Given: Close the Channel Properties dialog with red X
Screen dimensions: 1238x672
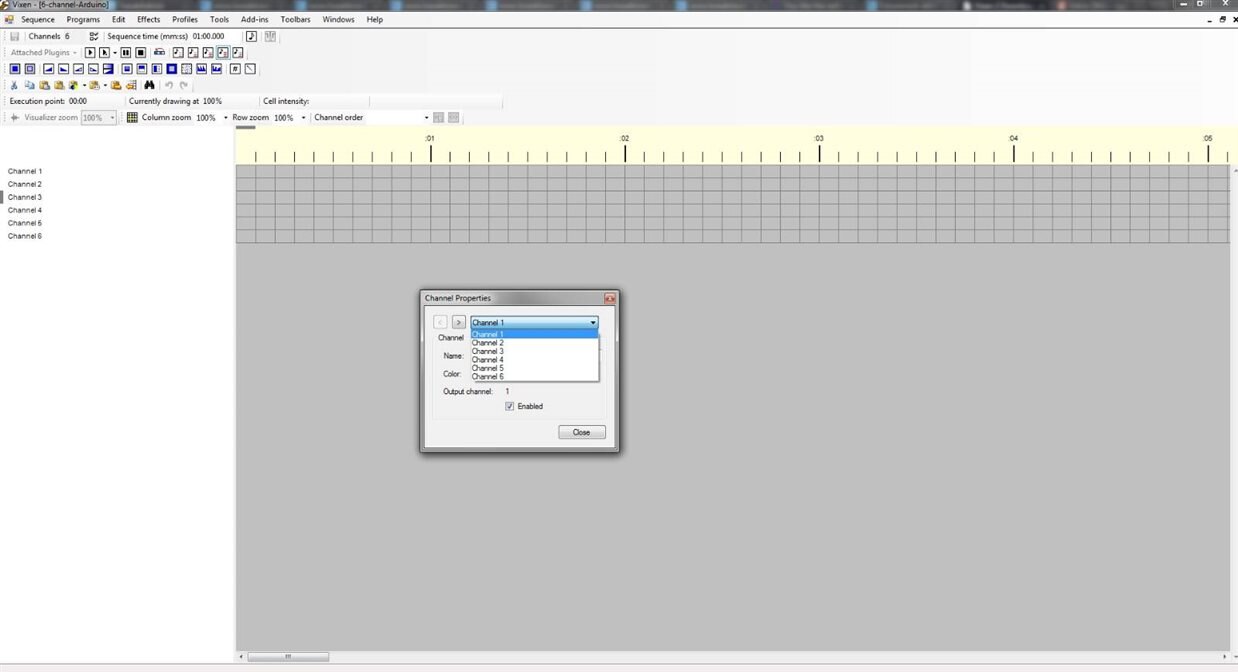Looking at the screenshot, I should (x=610, y=298).
